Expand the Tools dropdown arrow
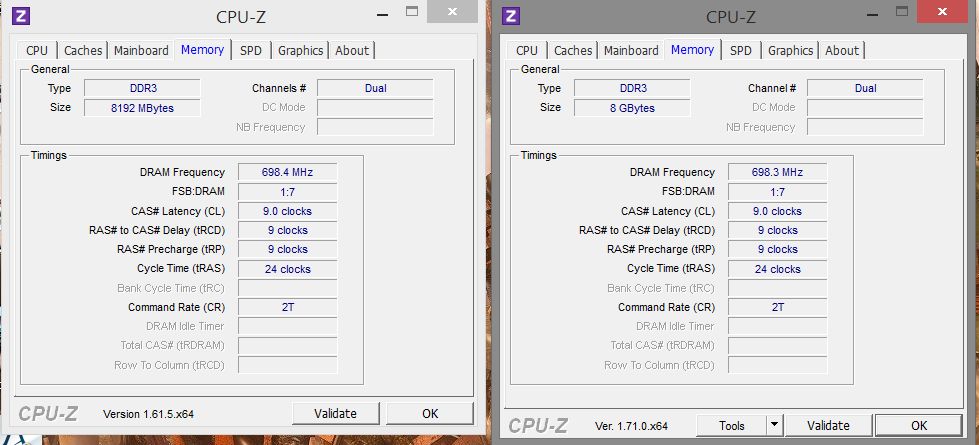The image size is (979, 445). 774,426
